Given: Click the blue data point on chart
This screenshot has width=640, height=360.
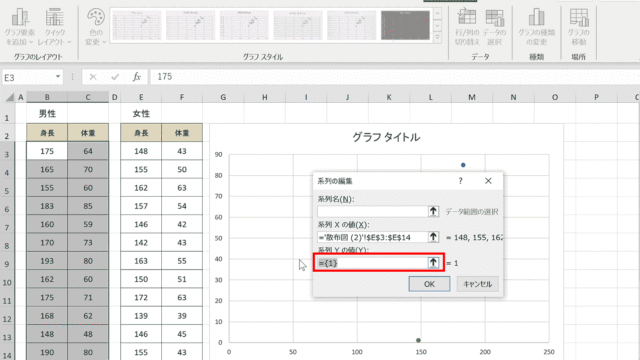Looking at the screenshot, I should coord(463,165).
